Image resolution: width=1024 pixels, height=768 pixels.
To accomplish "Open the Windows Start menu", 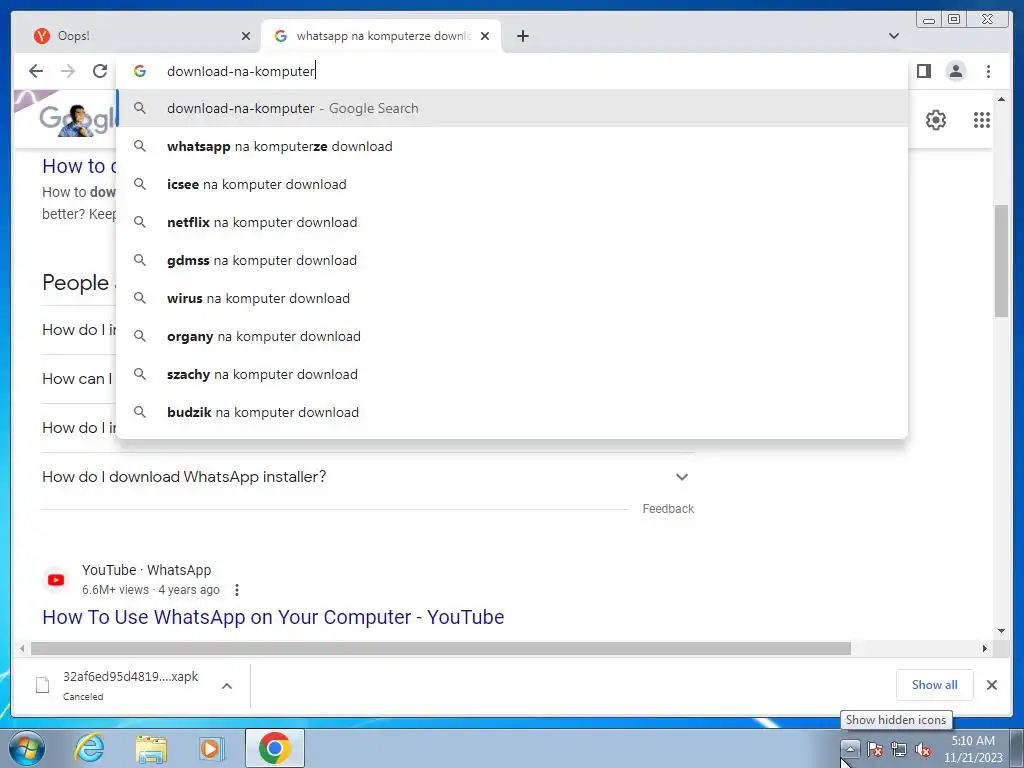I will tap(27, 748).
